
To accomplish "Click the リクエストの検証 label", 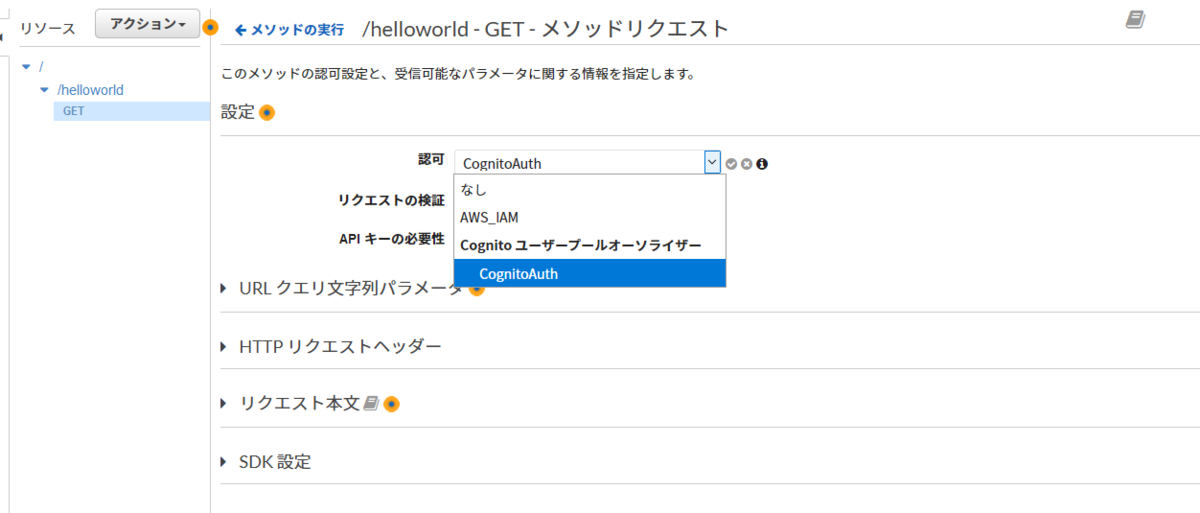I will [392, 200].
